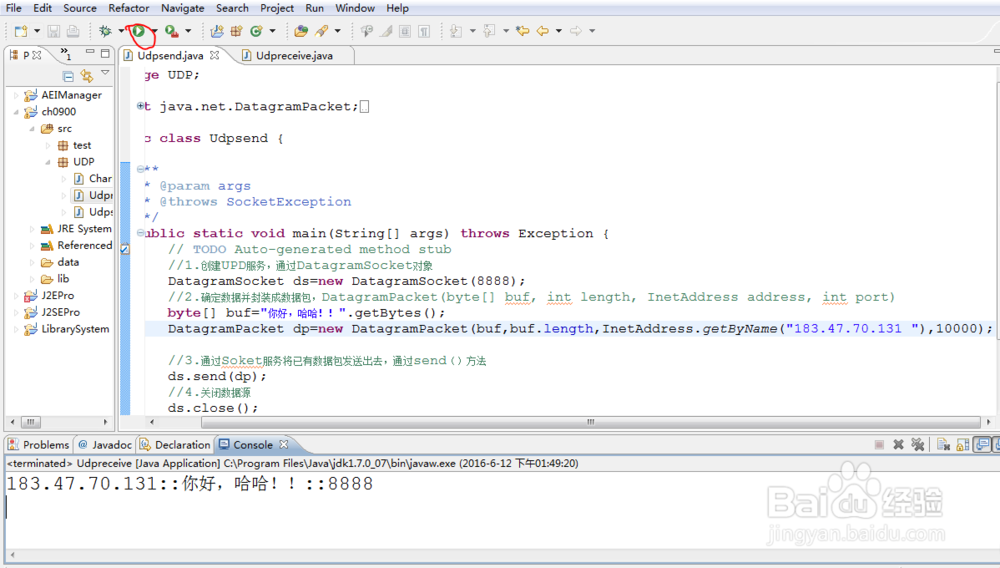Click the Forward navigation arrow

[x=576, y=31]
